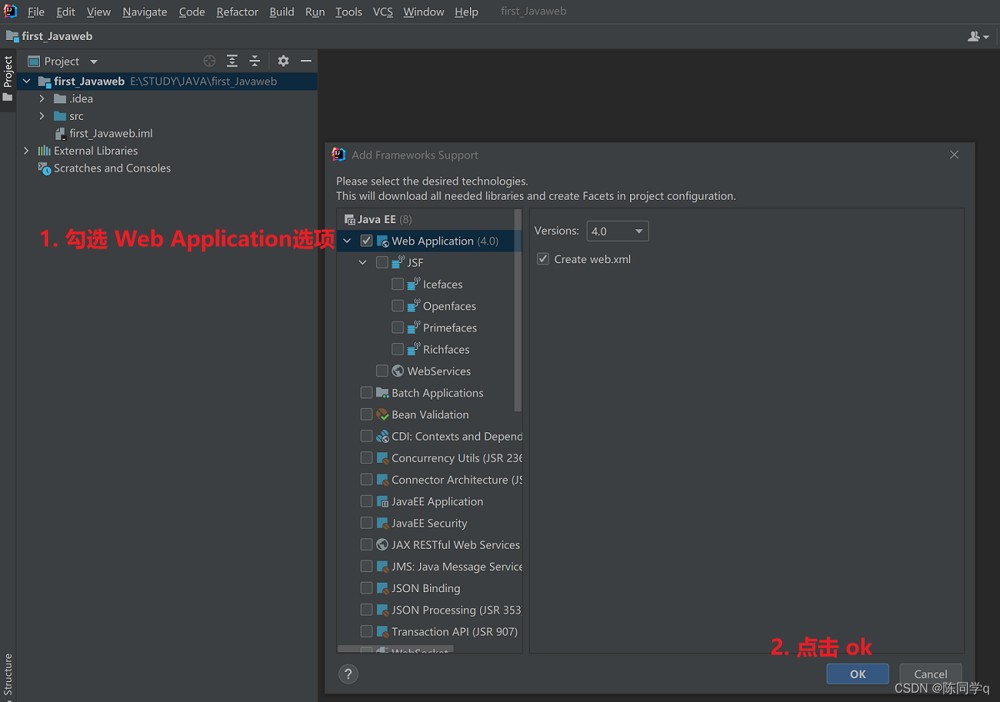
Task: Open the VCS menu
Action: click(x=383, y=11)
